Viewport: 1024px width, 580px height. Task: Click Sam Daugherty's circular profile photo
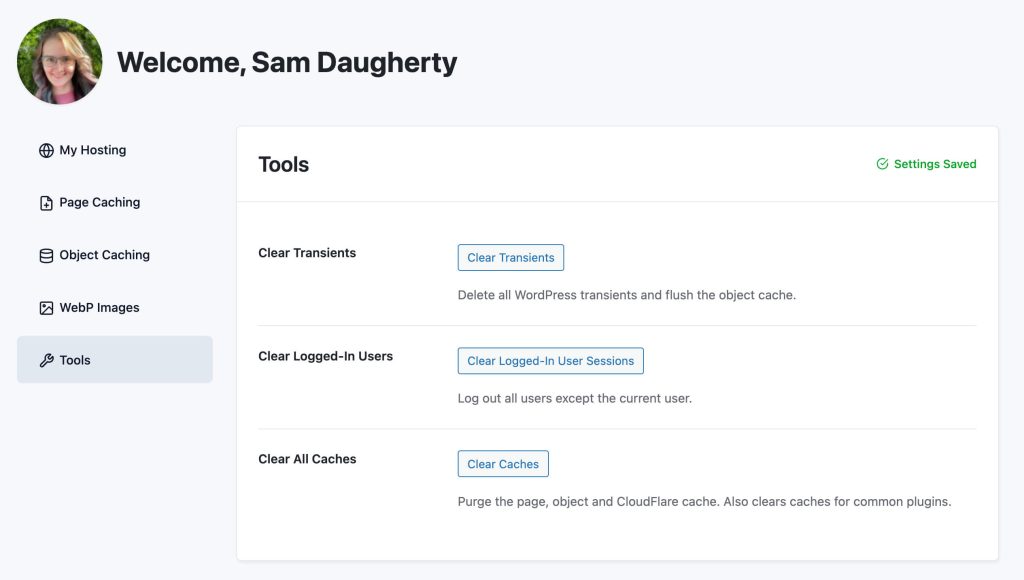pyautogui.click(x=59, y=61)
